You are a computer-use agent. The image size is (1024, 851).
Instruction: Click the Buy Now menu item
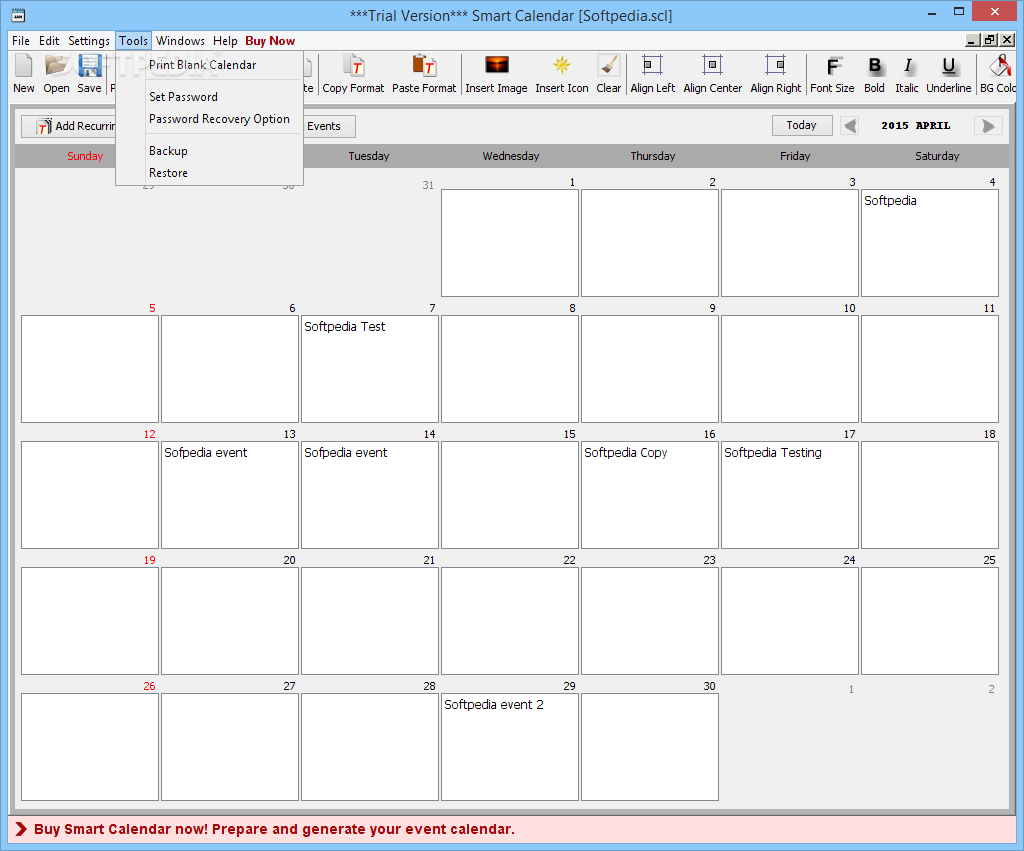[x=270, y=40]
